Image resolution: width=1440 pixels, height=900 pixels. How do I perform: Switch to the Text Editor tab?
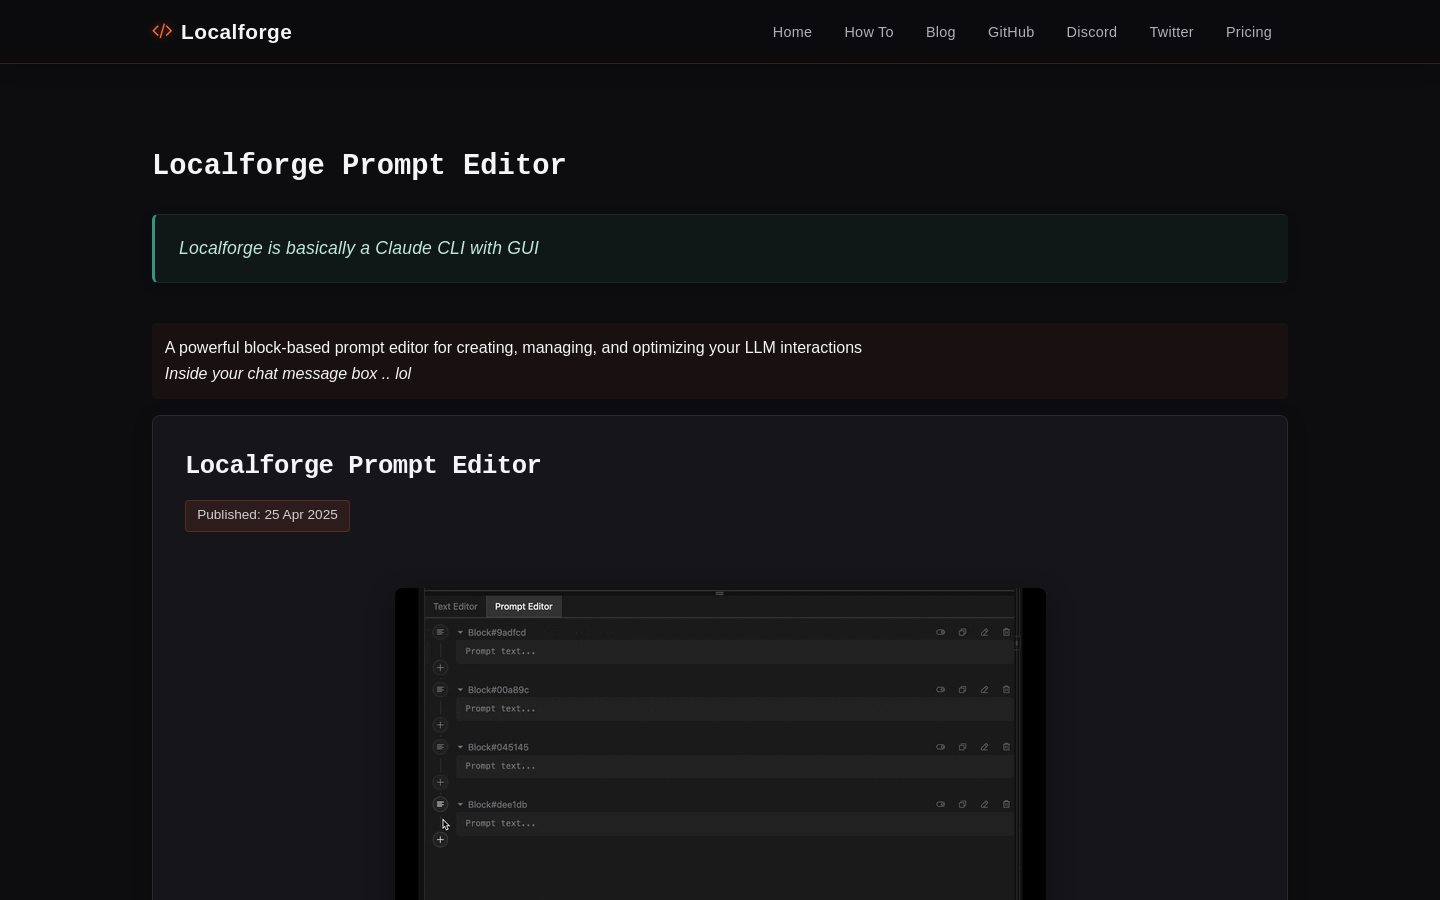pos(455,607)
